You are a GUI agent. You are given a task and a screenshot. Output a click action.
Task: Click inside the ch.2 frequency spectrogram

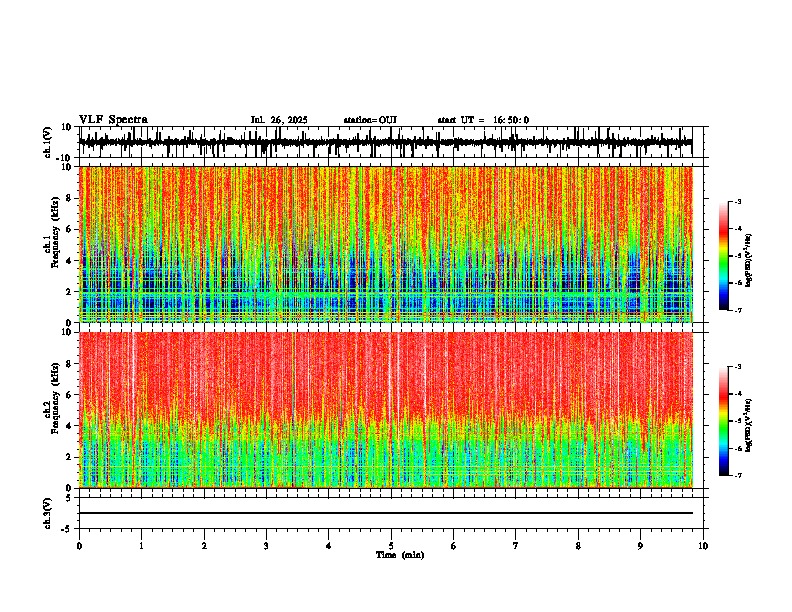(385, 410)
